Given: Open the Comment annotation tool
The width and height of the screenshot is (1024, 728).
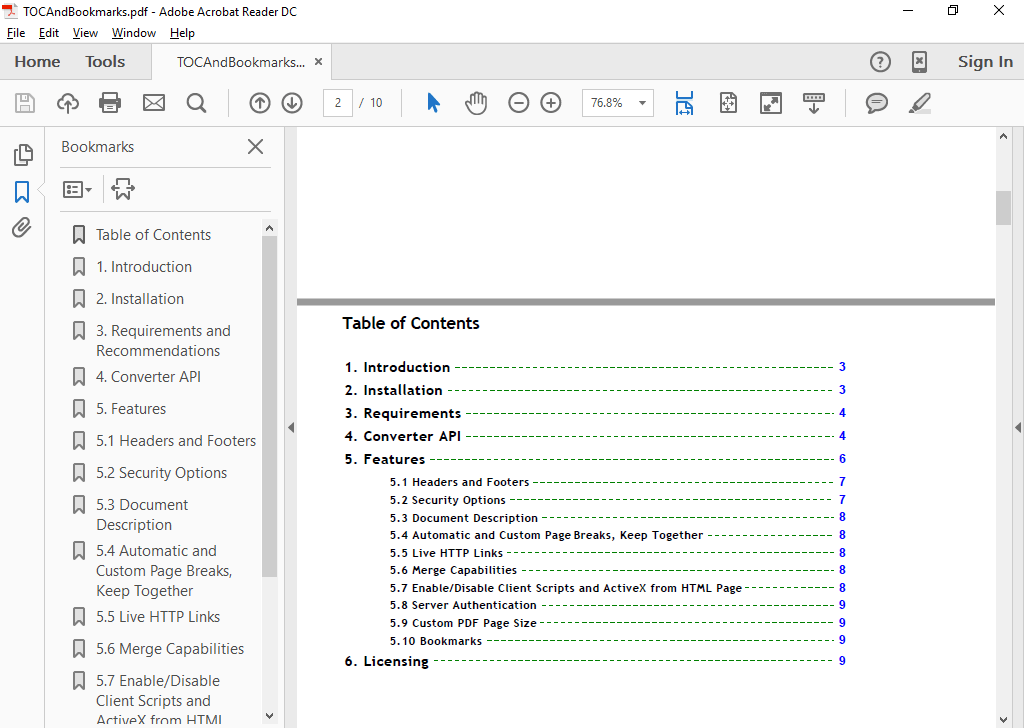Looking at the screenshot, I should click(x=877, y=103).
